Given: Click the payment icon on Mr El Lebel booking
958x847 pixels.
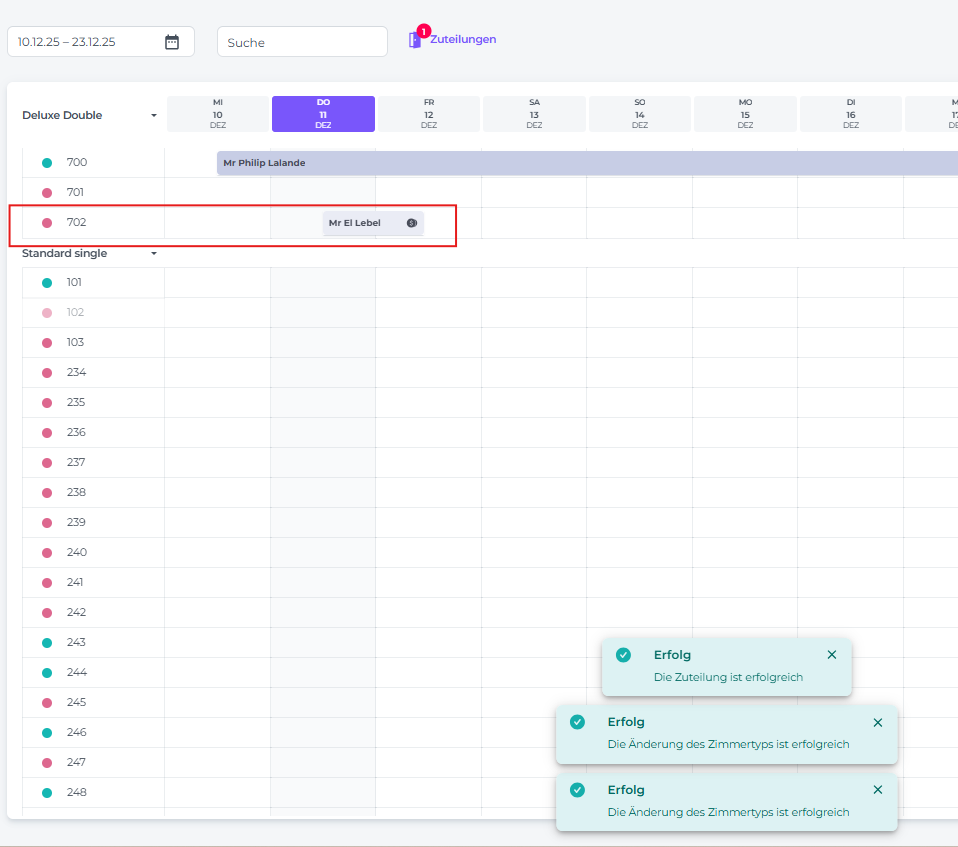Looking at the screenshot, I should (412, 223).
